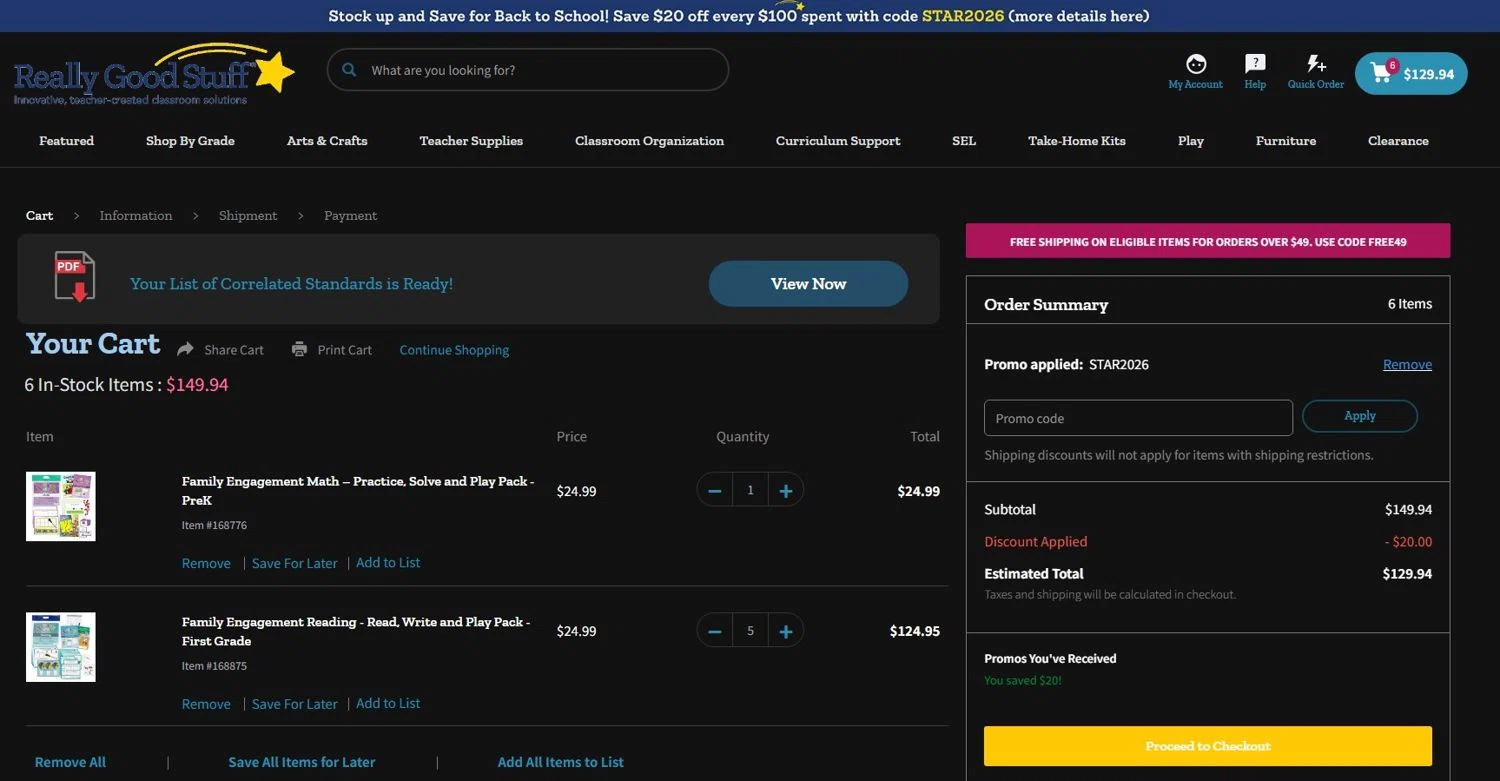Open Furniture menu

(x=1286, y=141)
